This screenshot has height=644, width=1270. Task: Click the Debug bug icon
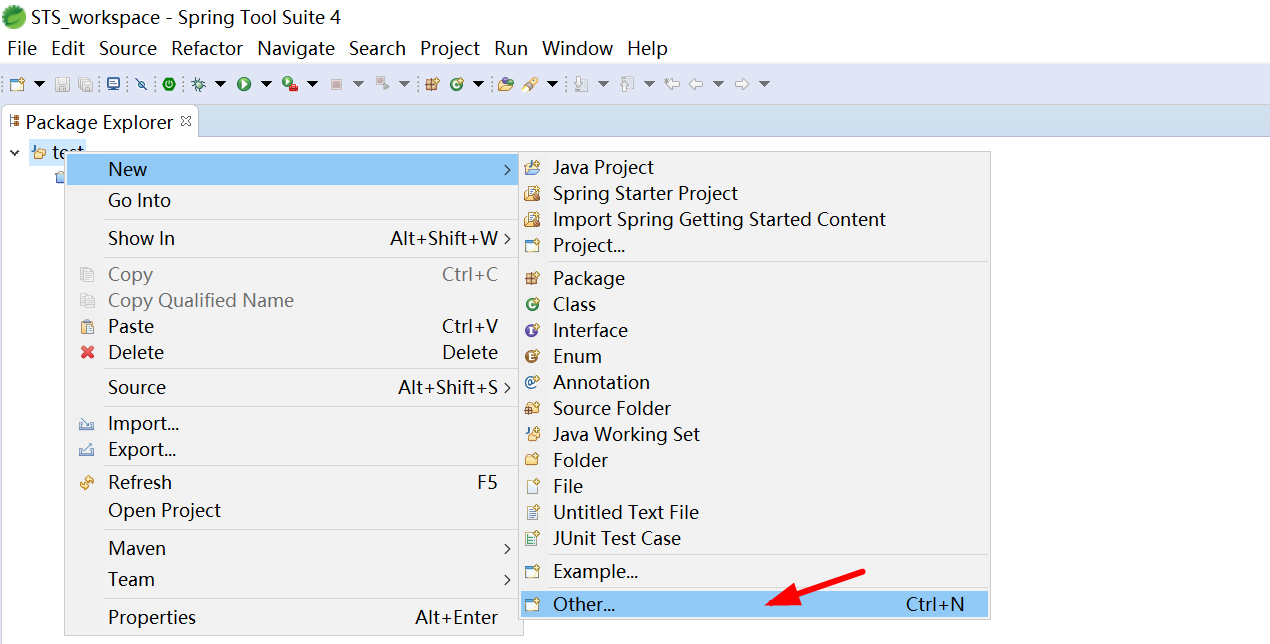pyautogui.click(x=198, y=84)
